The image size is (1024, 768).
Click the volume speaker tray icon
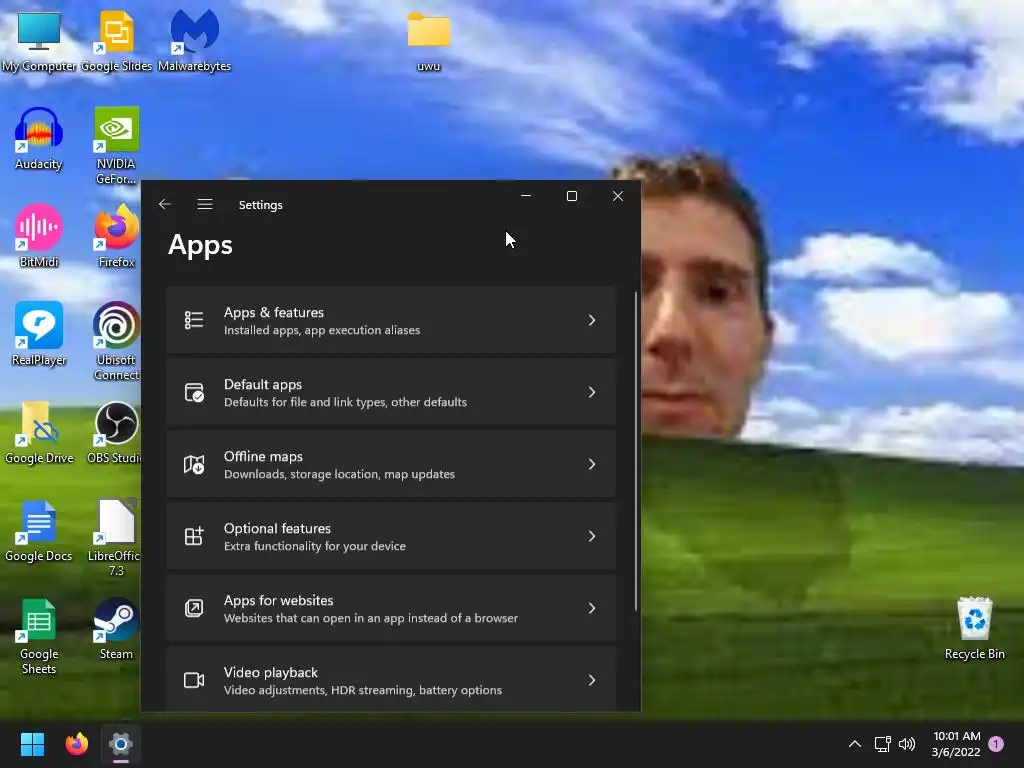(907, 744)
